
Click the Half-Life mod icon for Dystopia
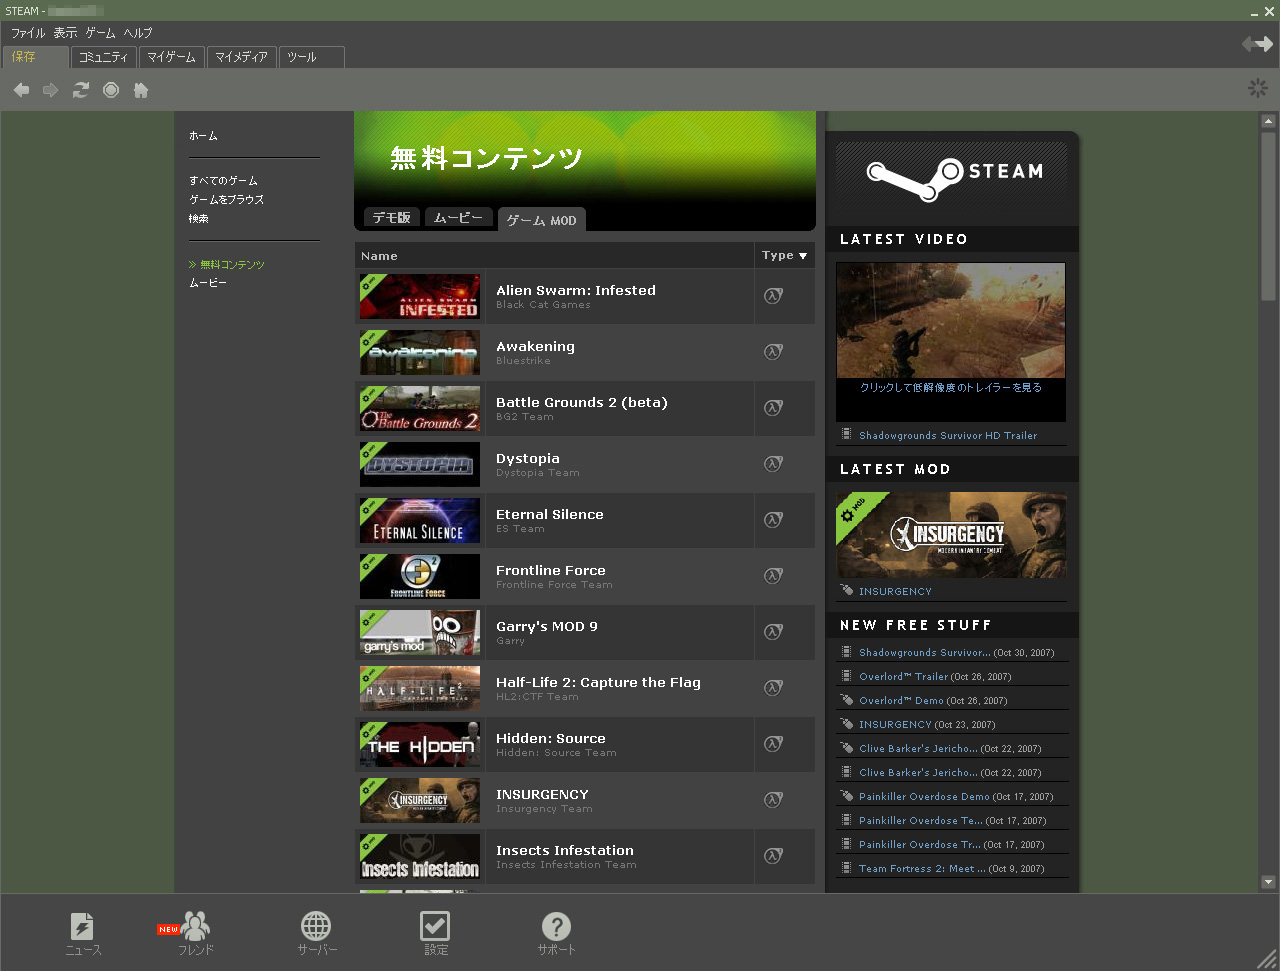(x=773, y=463)
